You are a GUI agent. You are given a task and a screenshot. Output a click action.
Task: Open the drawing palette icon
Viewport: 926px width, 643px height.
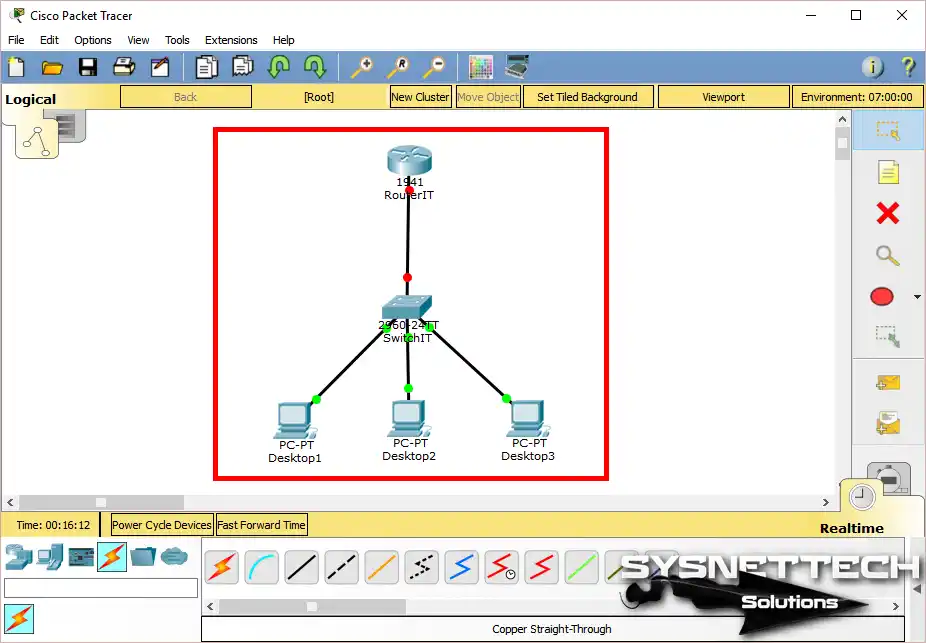pos(481,67)
